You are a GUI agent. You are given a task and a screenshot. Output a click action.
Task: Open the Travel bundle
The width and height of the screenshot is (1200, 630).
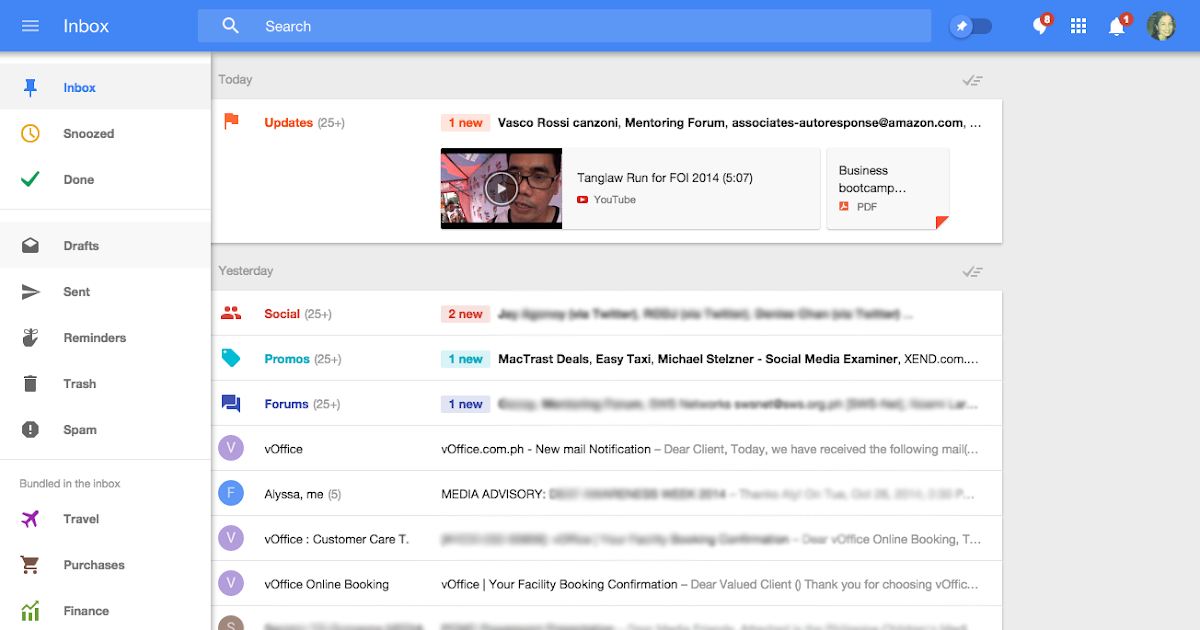click(105, 519)
